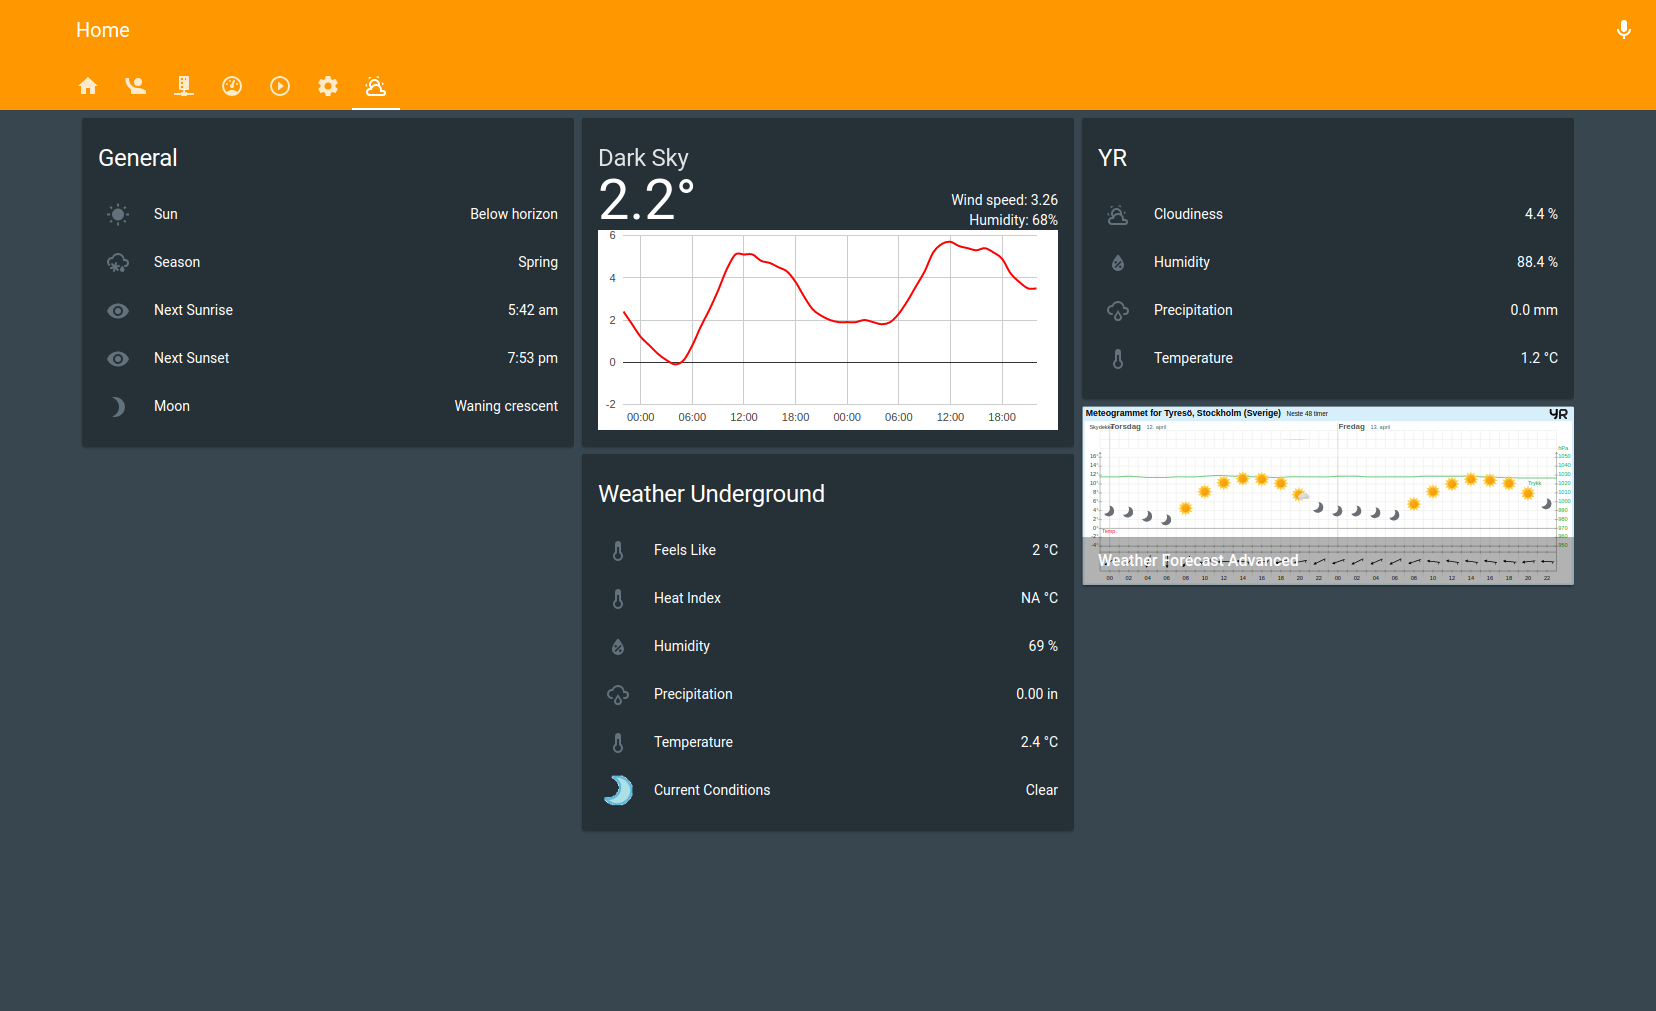Image resolution: width=1656 pixels, height=1011 pixels.
Task: Click the Feels Like thermometer icon
Action: (x=618, y=550)
